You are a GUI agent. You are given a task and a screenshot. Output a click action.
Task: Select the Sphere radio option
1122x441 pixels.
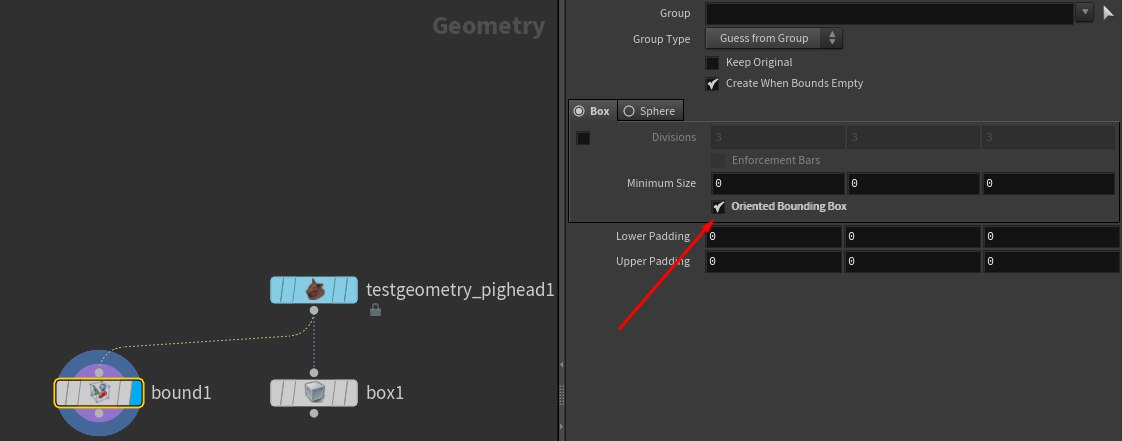[650, 111]
